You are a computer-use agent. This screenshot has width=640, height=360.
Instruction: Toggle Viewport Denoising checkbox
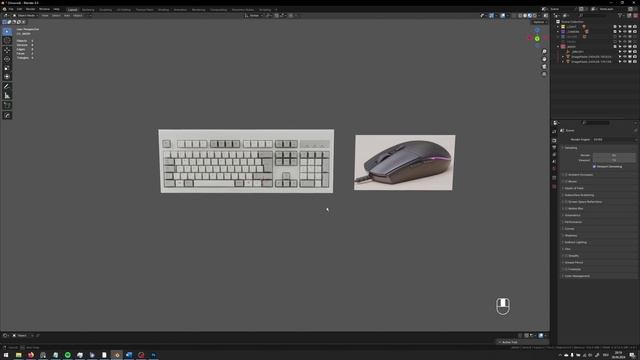[x=594, y=167]
